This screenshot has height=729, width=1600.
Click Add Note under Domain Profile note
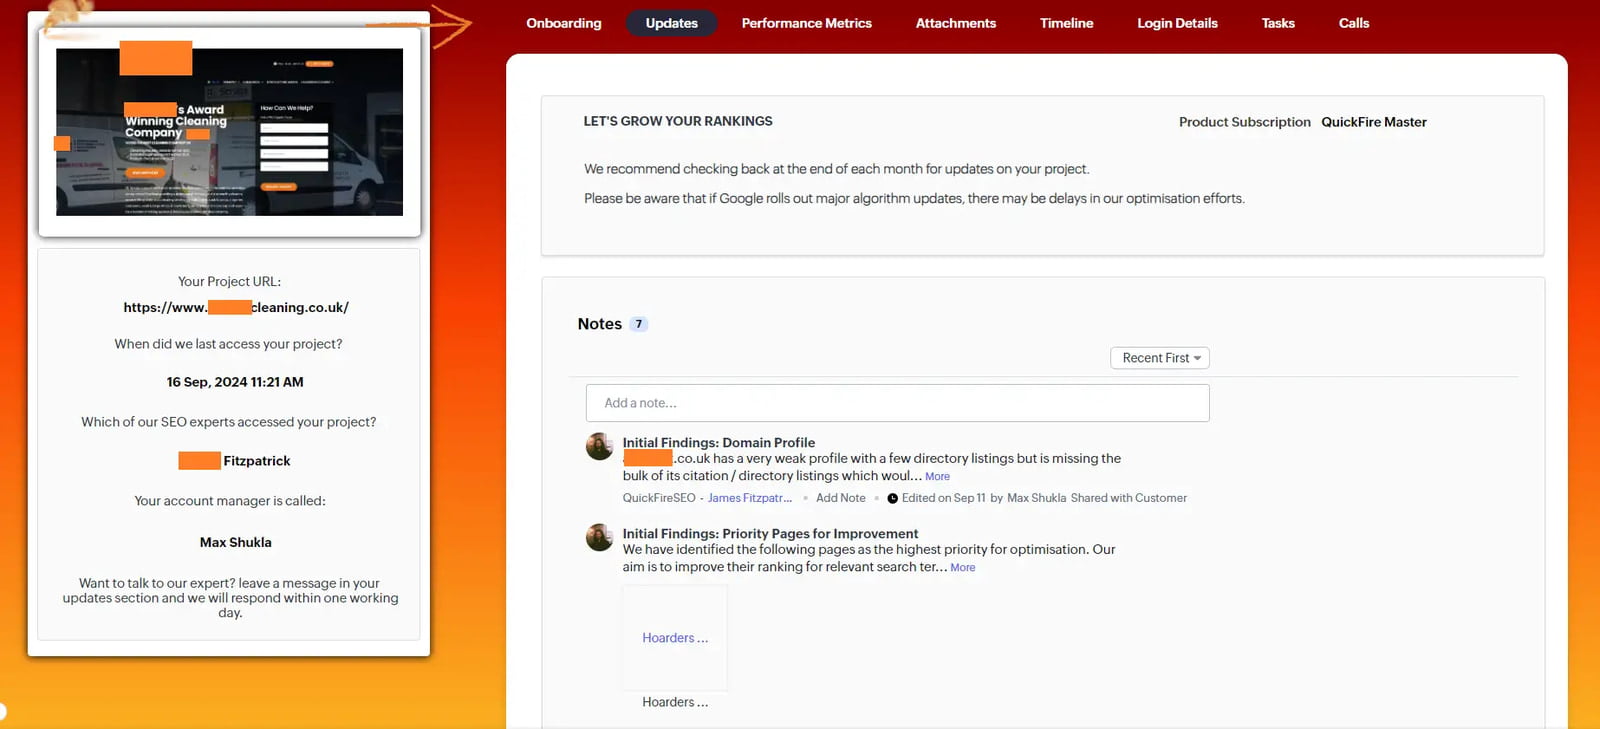coord(840,498)
